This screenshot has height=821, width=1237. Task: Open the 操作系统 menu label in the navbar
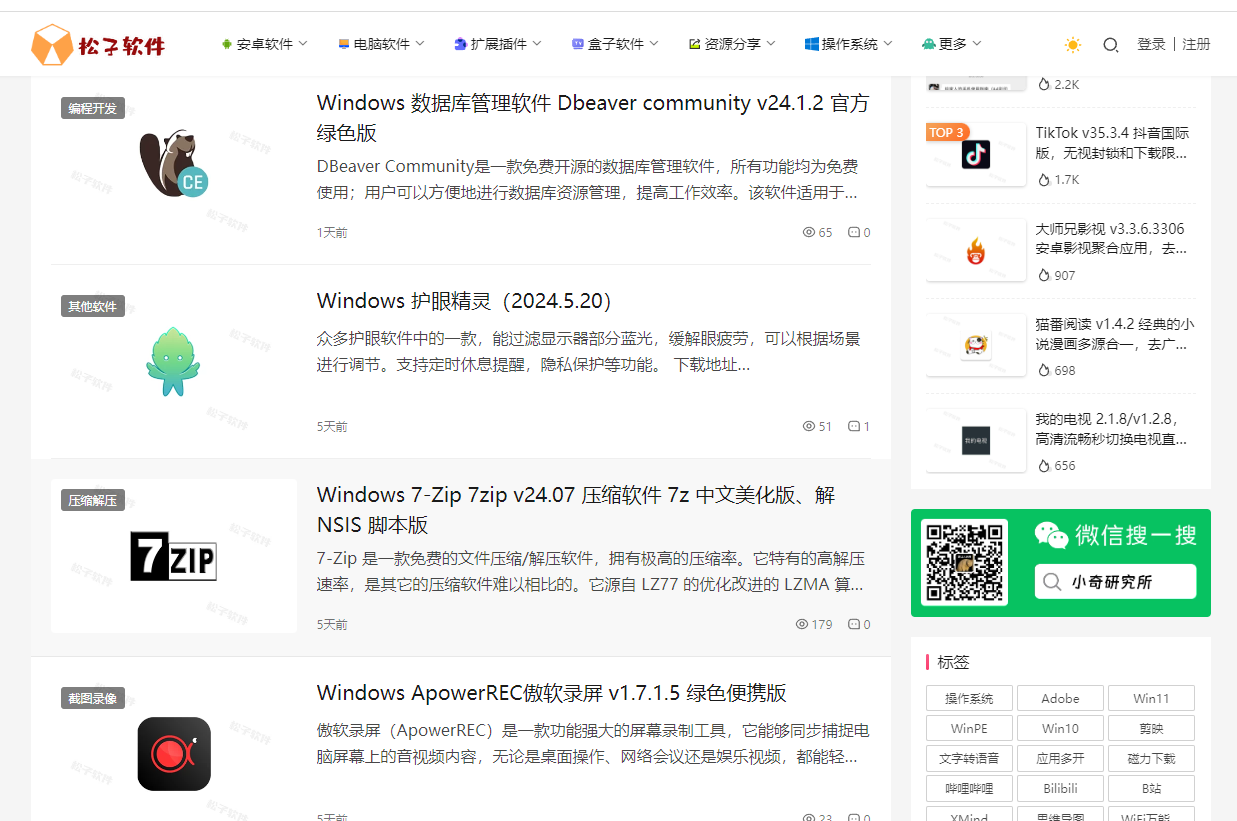[850, 44]
